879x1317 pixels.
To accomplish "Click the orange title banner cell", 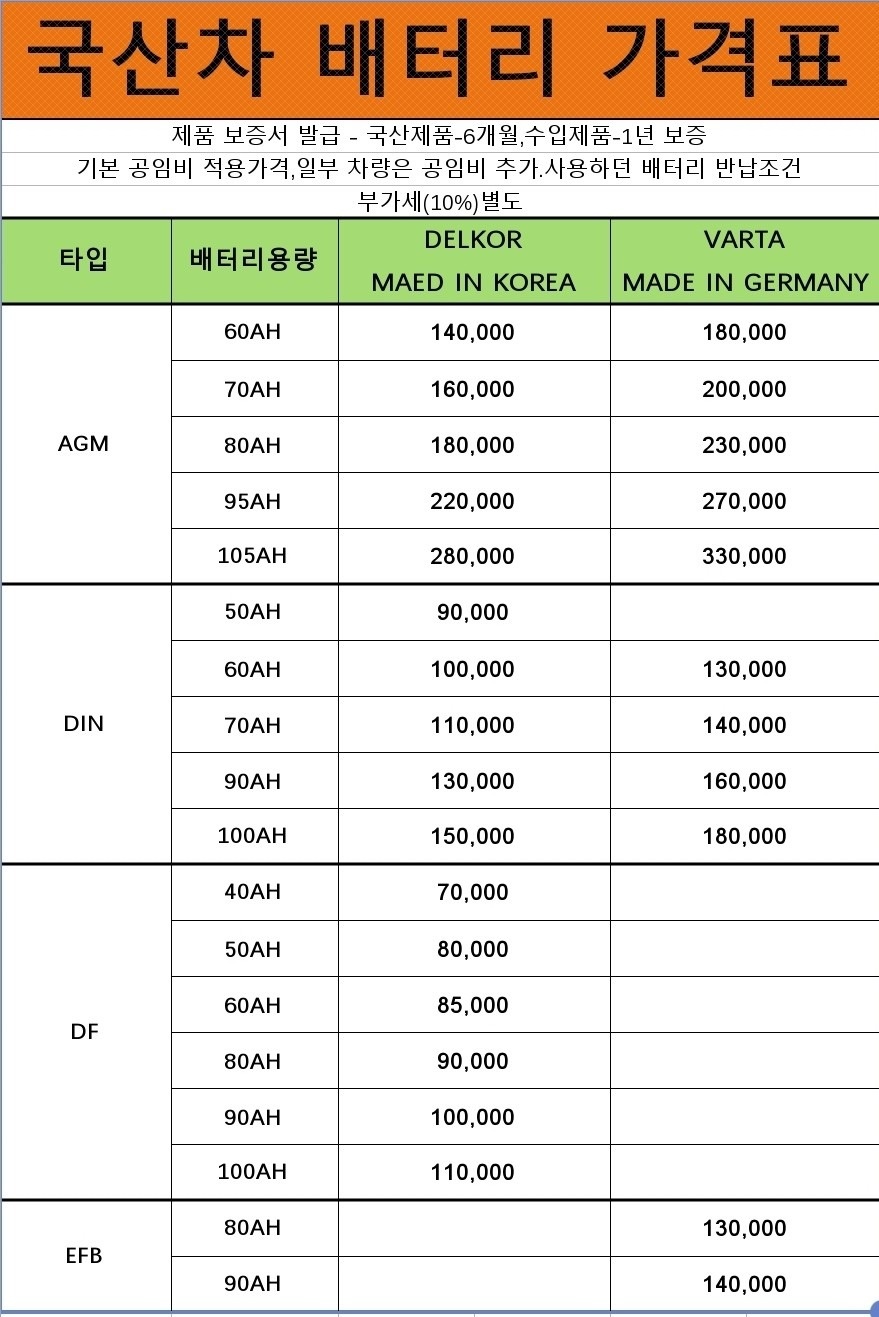I will point(439,60).
